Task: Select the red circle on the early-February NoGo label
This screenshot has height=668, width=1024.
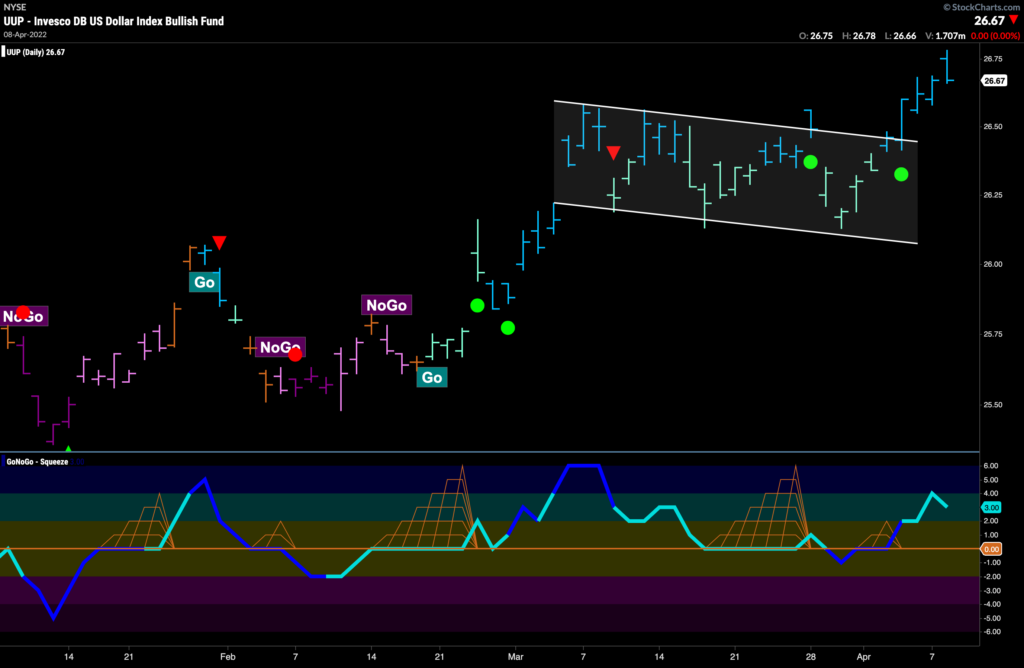Action: (x=295, y=355)
